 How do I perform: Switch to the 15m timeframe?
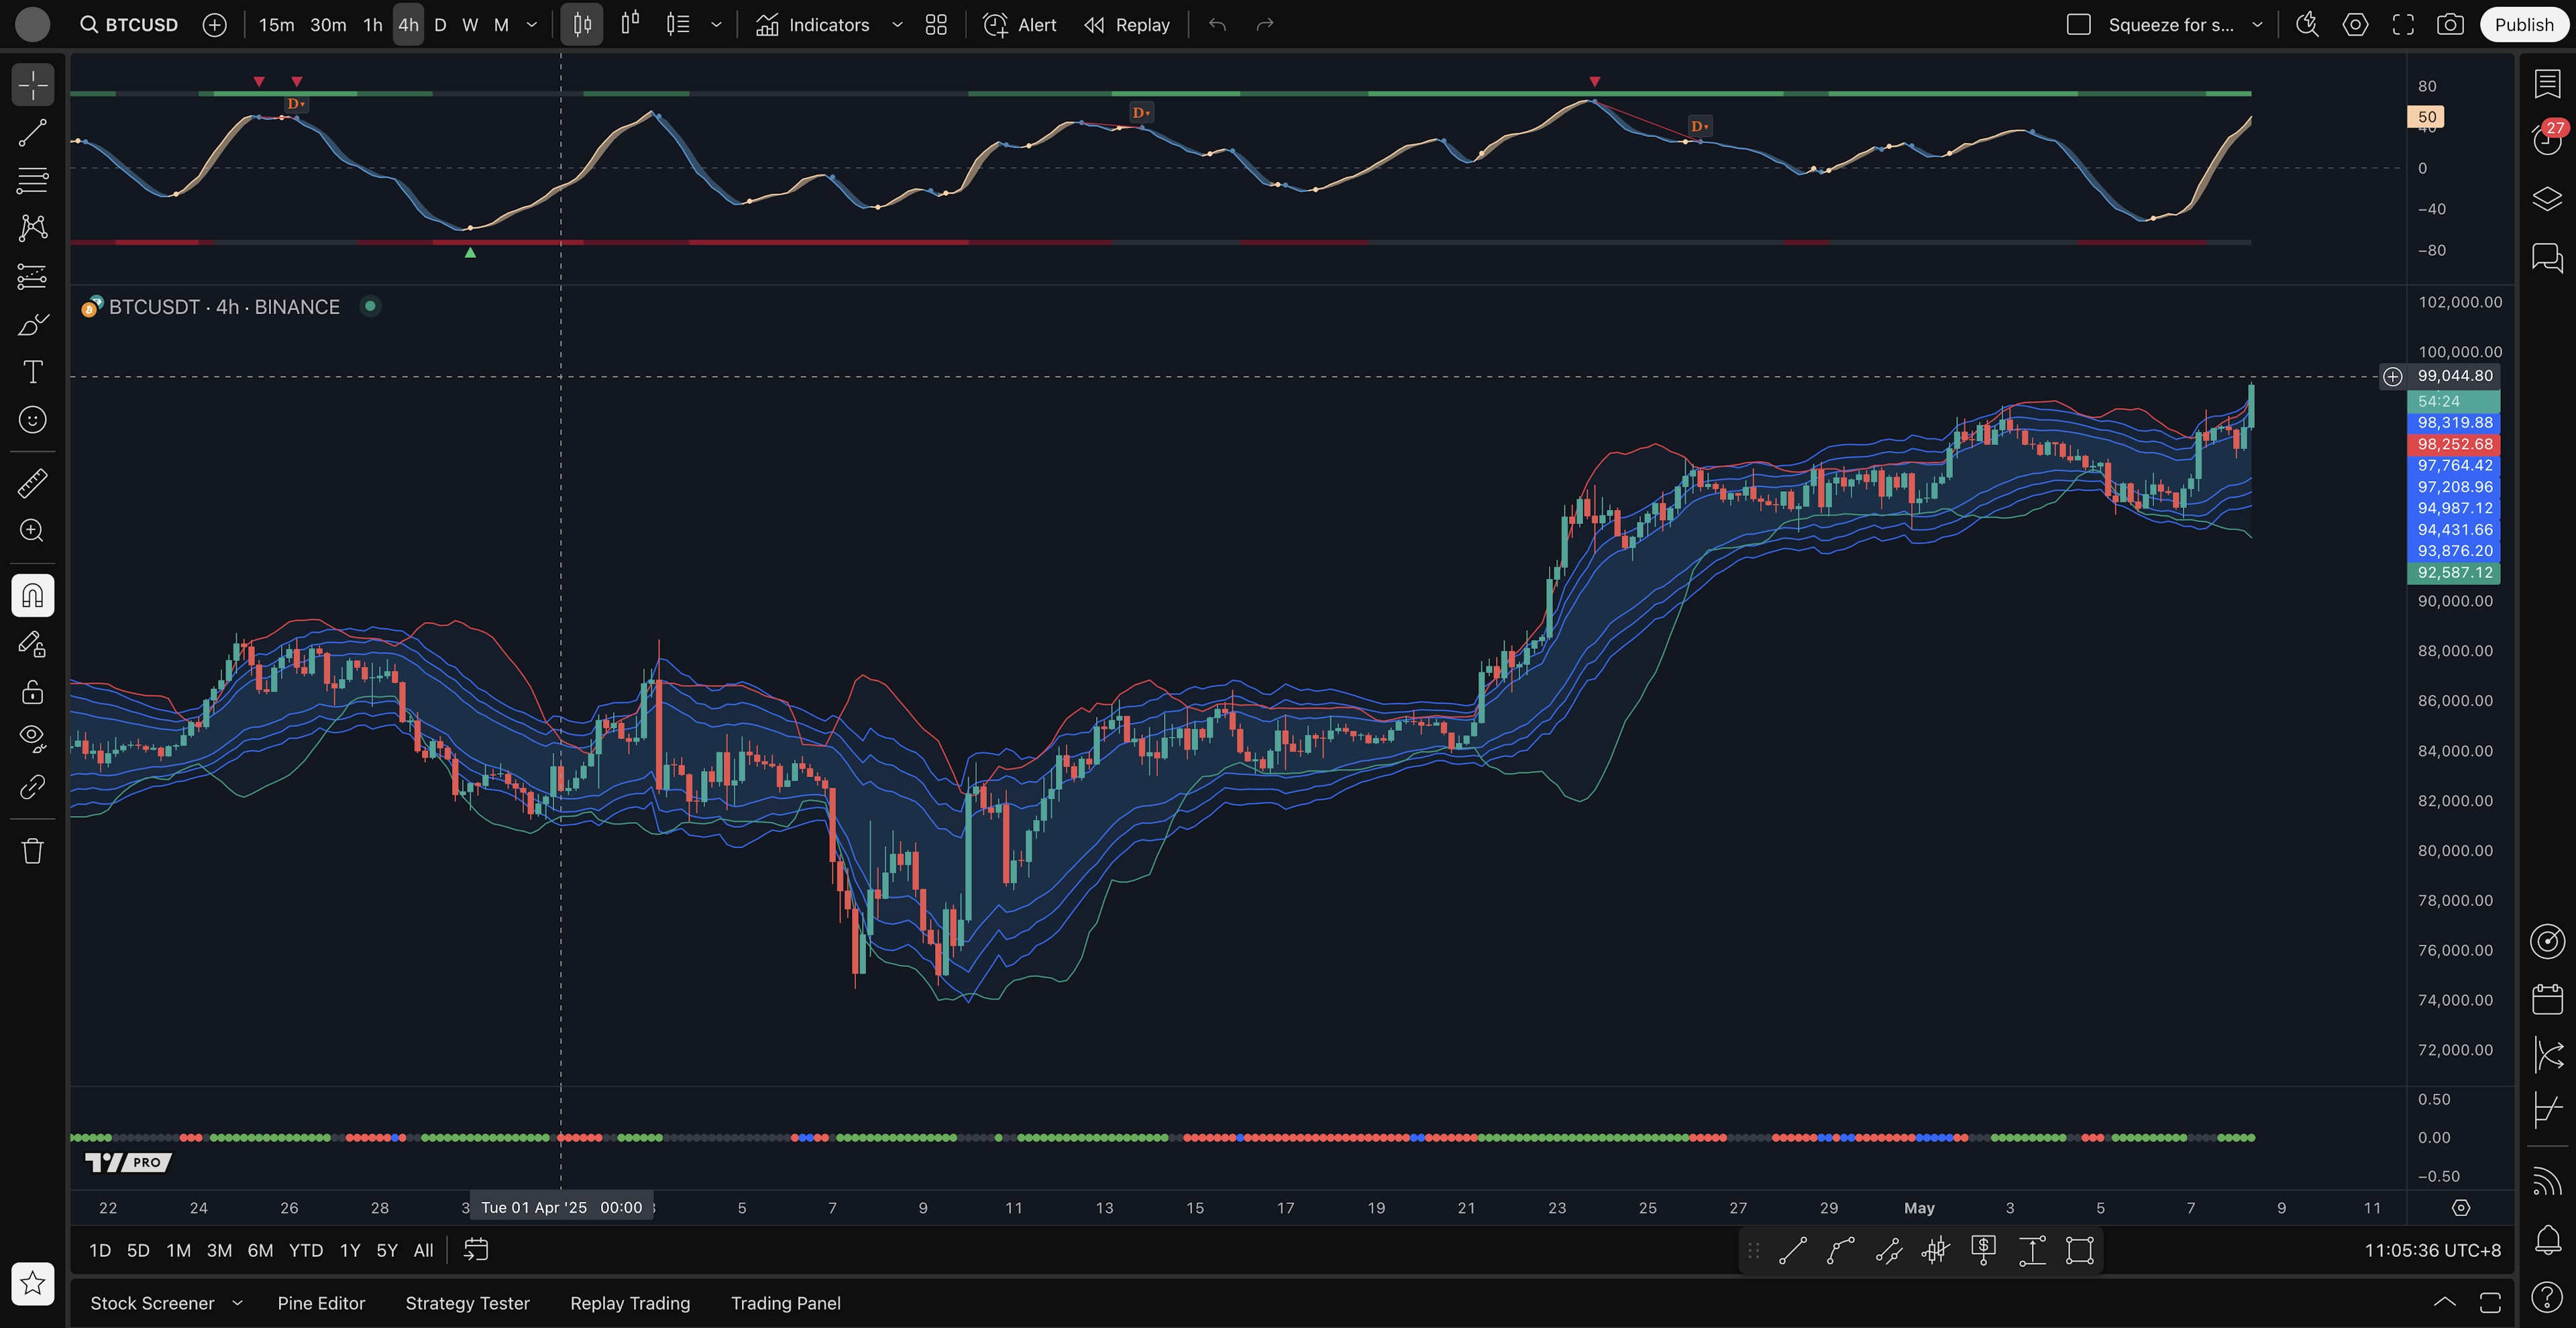[276, 25]
